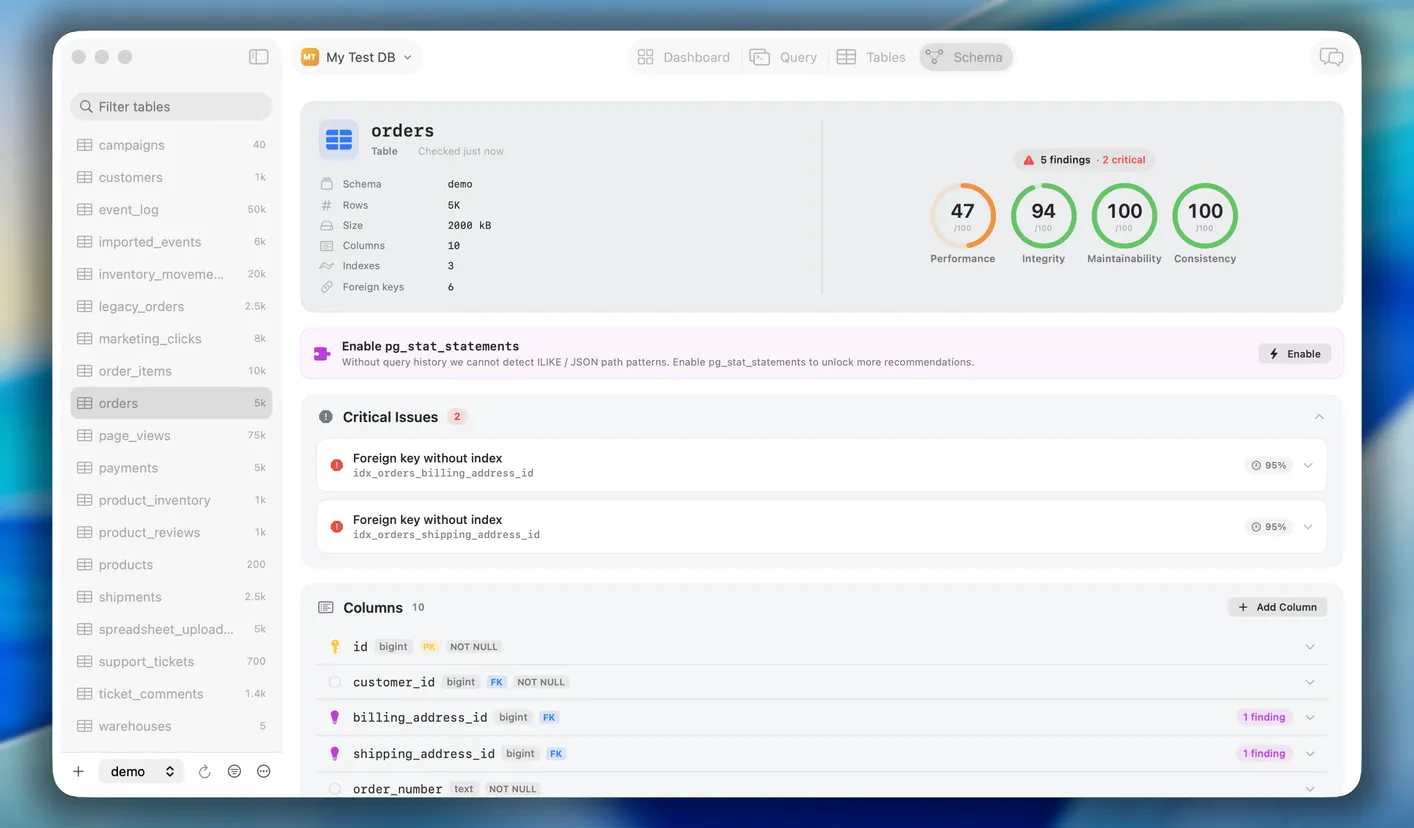The height and width of the screenshot is (828, 1414).
Task: Open the My Test DB connection dropdown
Action: [357, 57]
